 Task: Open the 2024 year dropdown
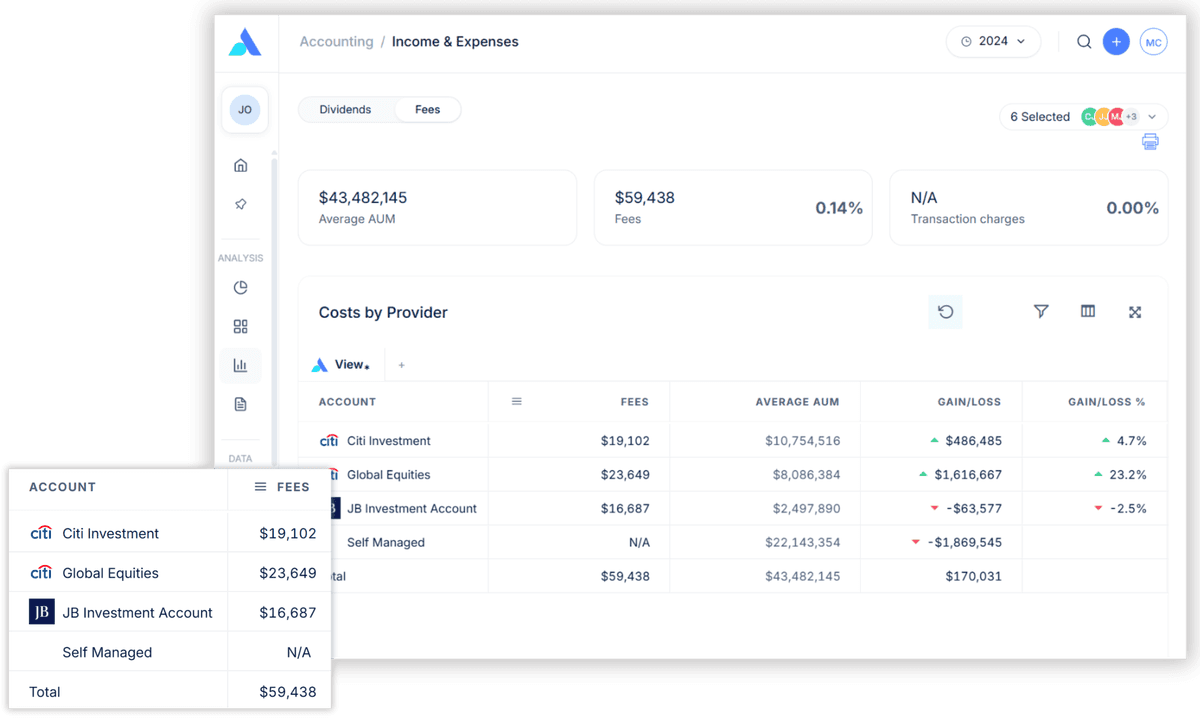point(993,42)
